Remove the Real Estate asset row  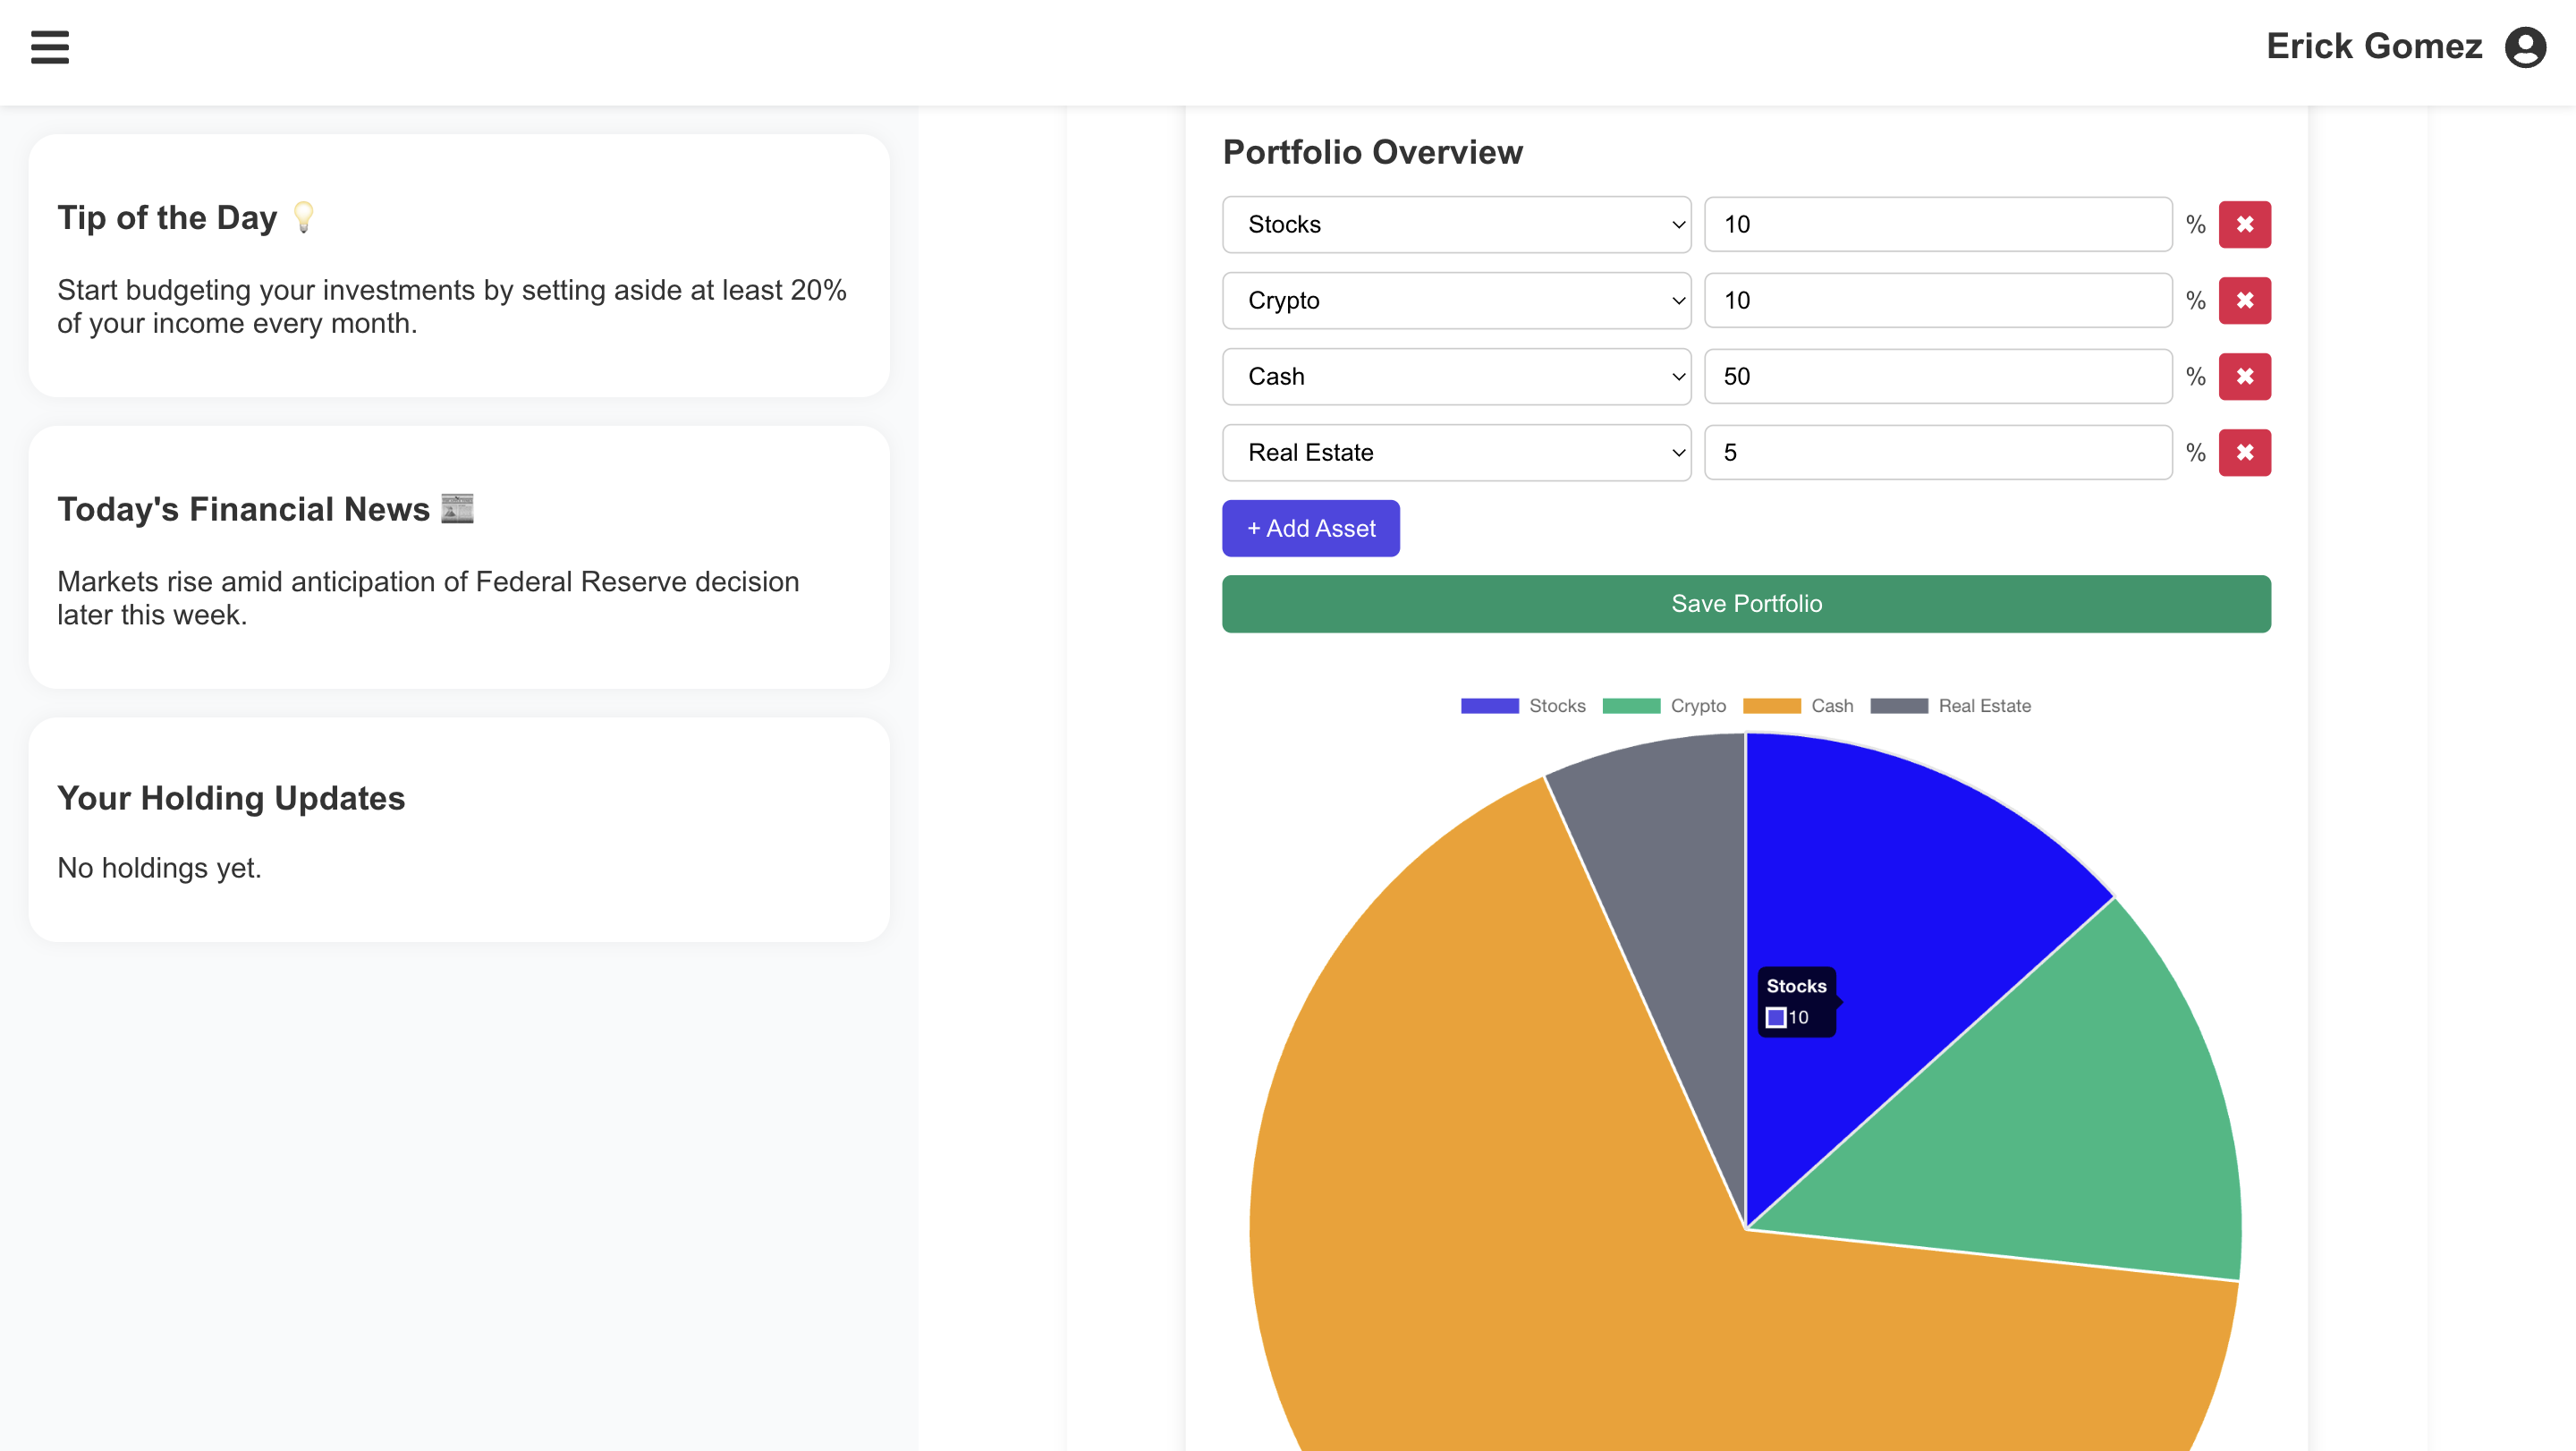(2245, 452)
